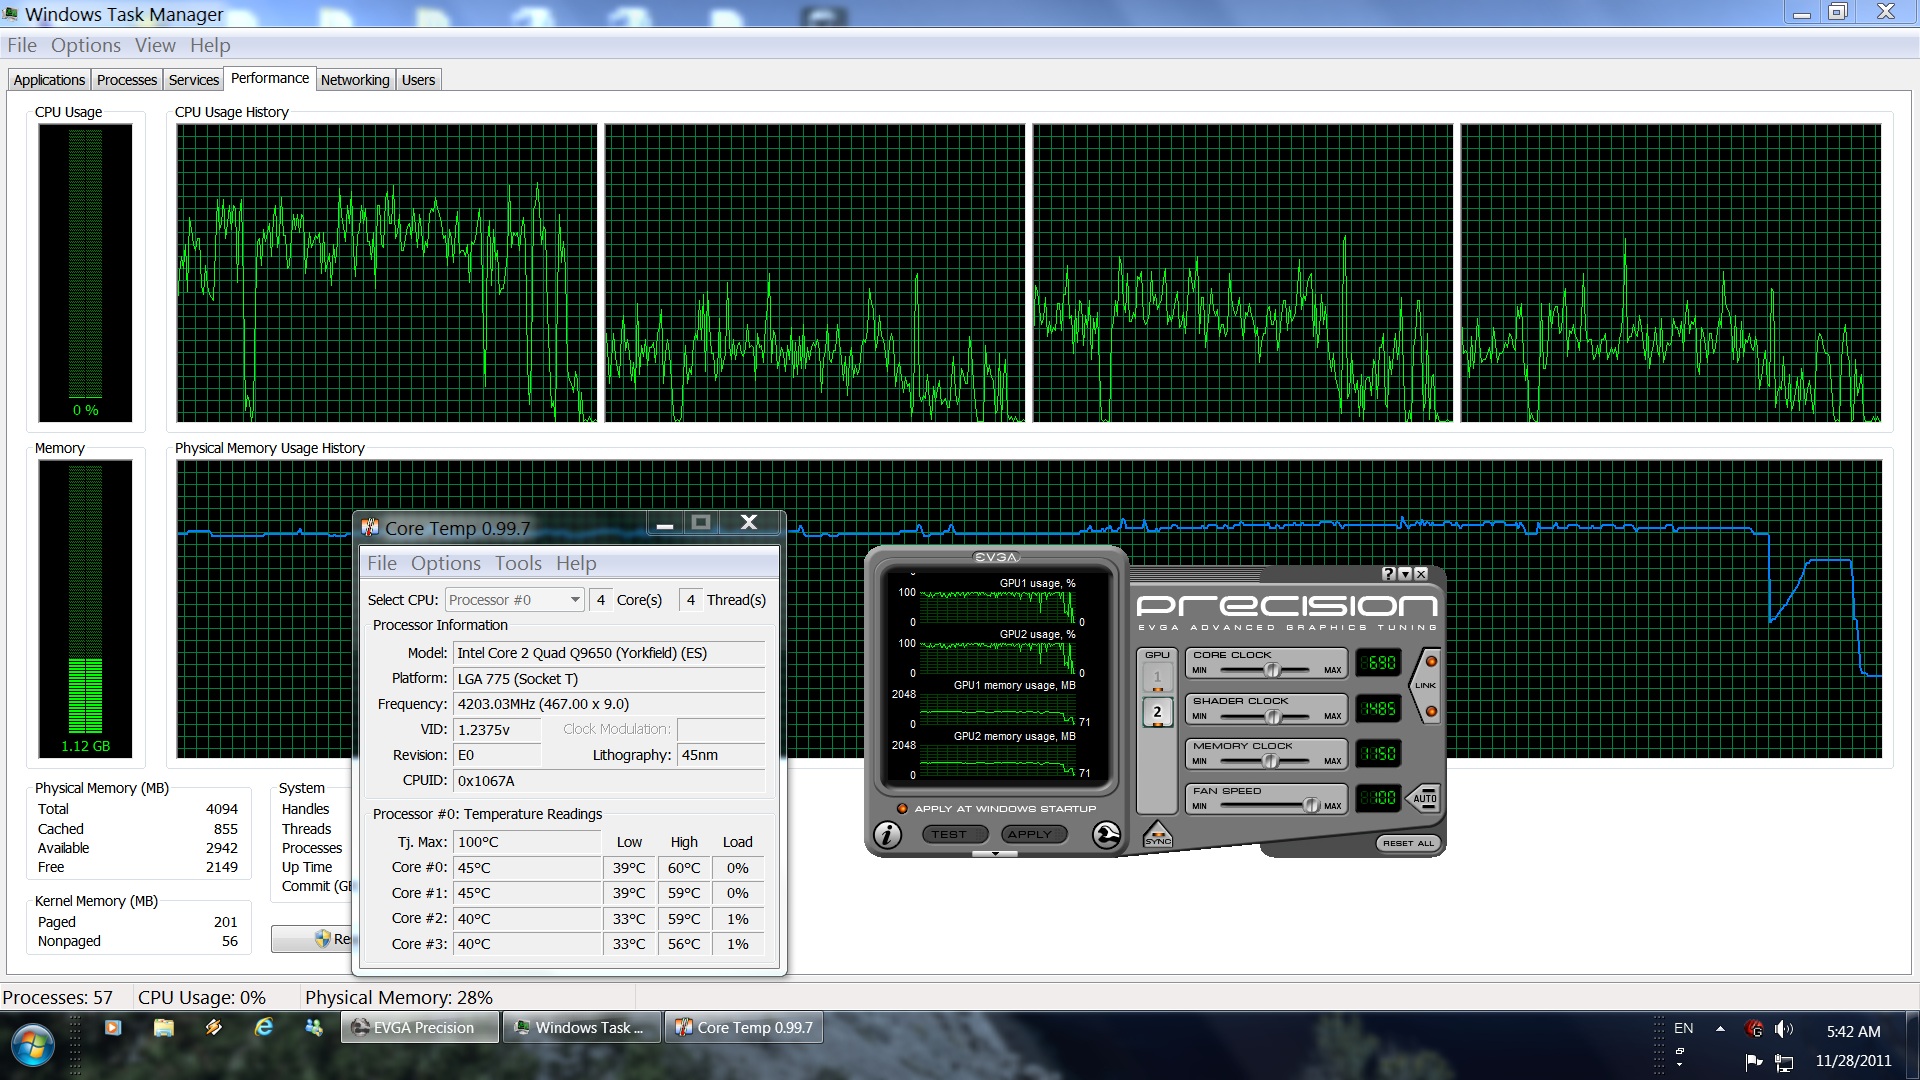1920x1080 pixels.
Task: Toggle Apply at Windows Startup indicator
Action: tap(901, 809)
